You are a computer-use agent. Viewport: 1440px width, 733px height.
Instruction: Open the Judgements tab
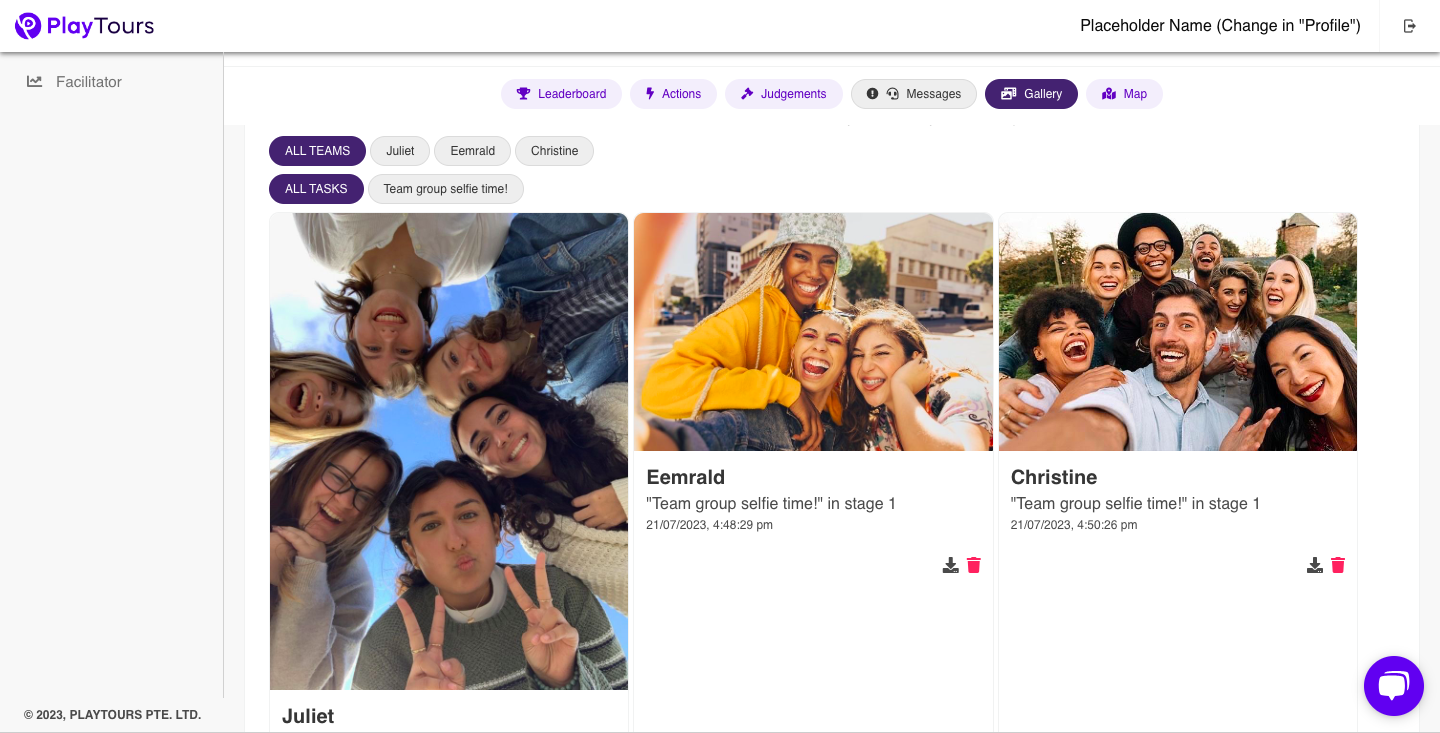[x=783, y=94]
